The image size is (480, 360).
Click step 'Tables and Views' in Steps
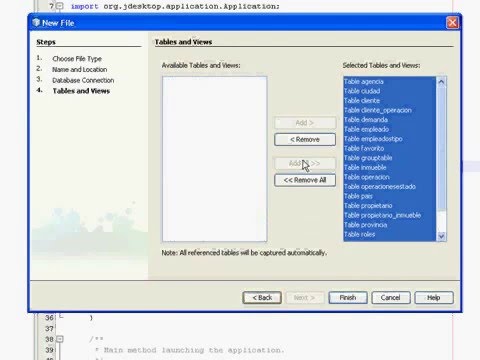coord(81,91)
